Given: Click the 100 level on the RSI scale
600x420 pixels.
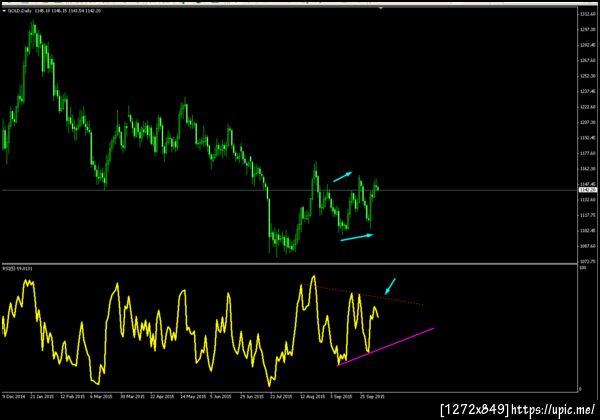Looking at the screenshot, I should click(x=583, y=268).
